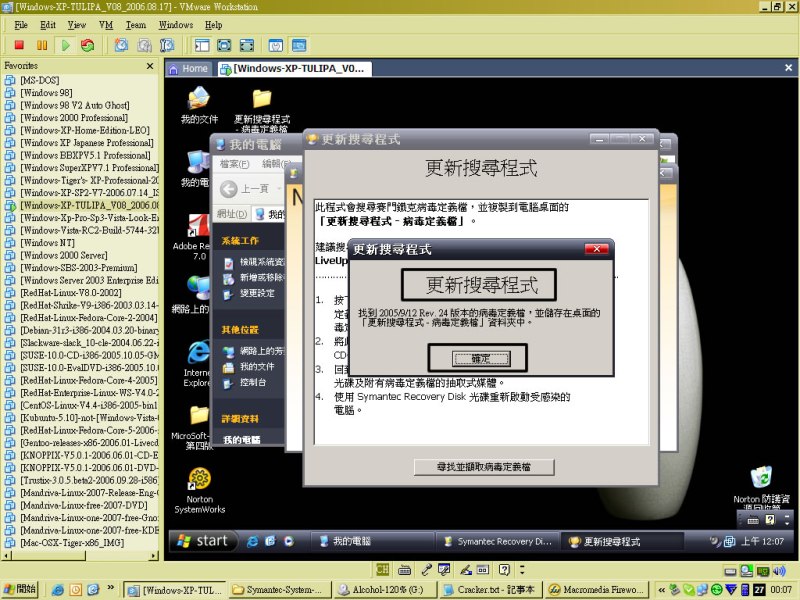Click Alcohol-120% (G:) host taskbar button
Screen dimensions: 800x600
tap(387, 589)
